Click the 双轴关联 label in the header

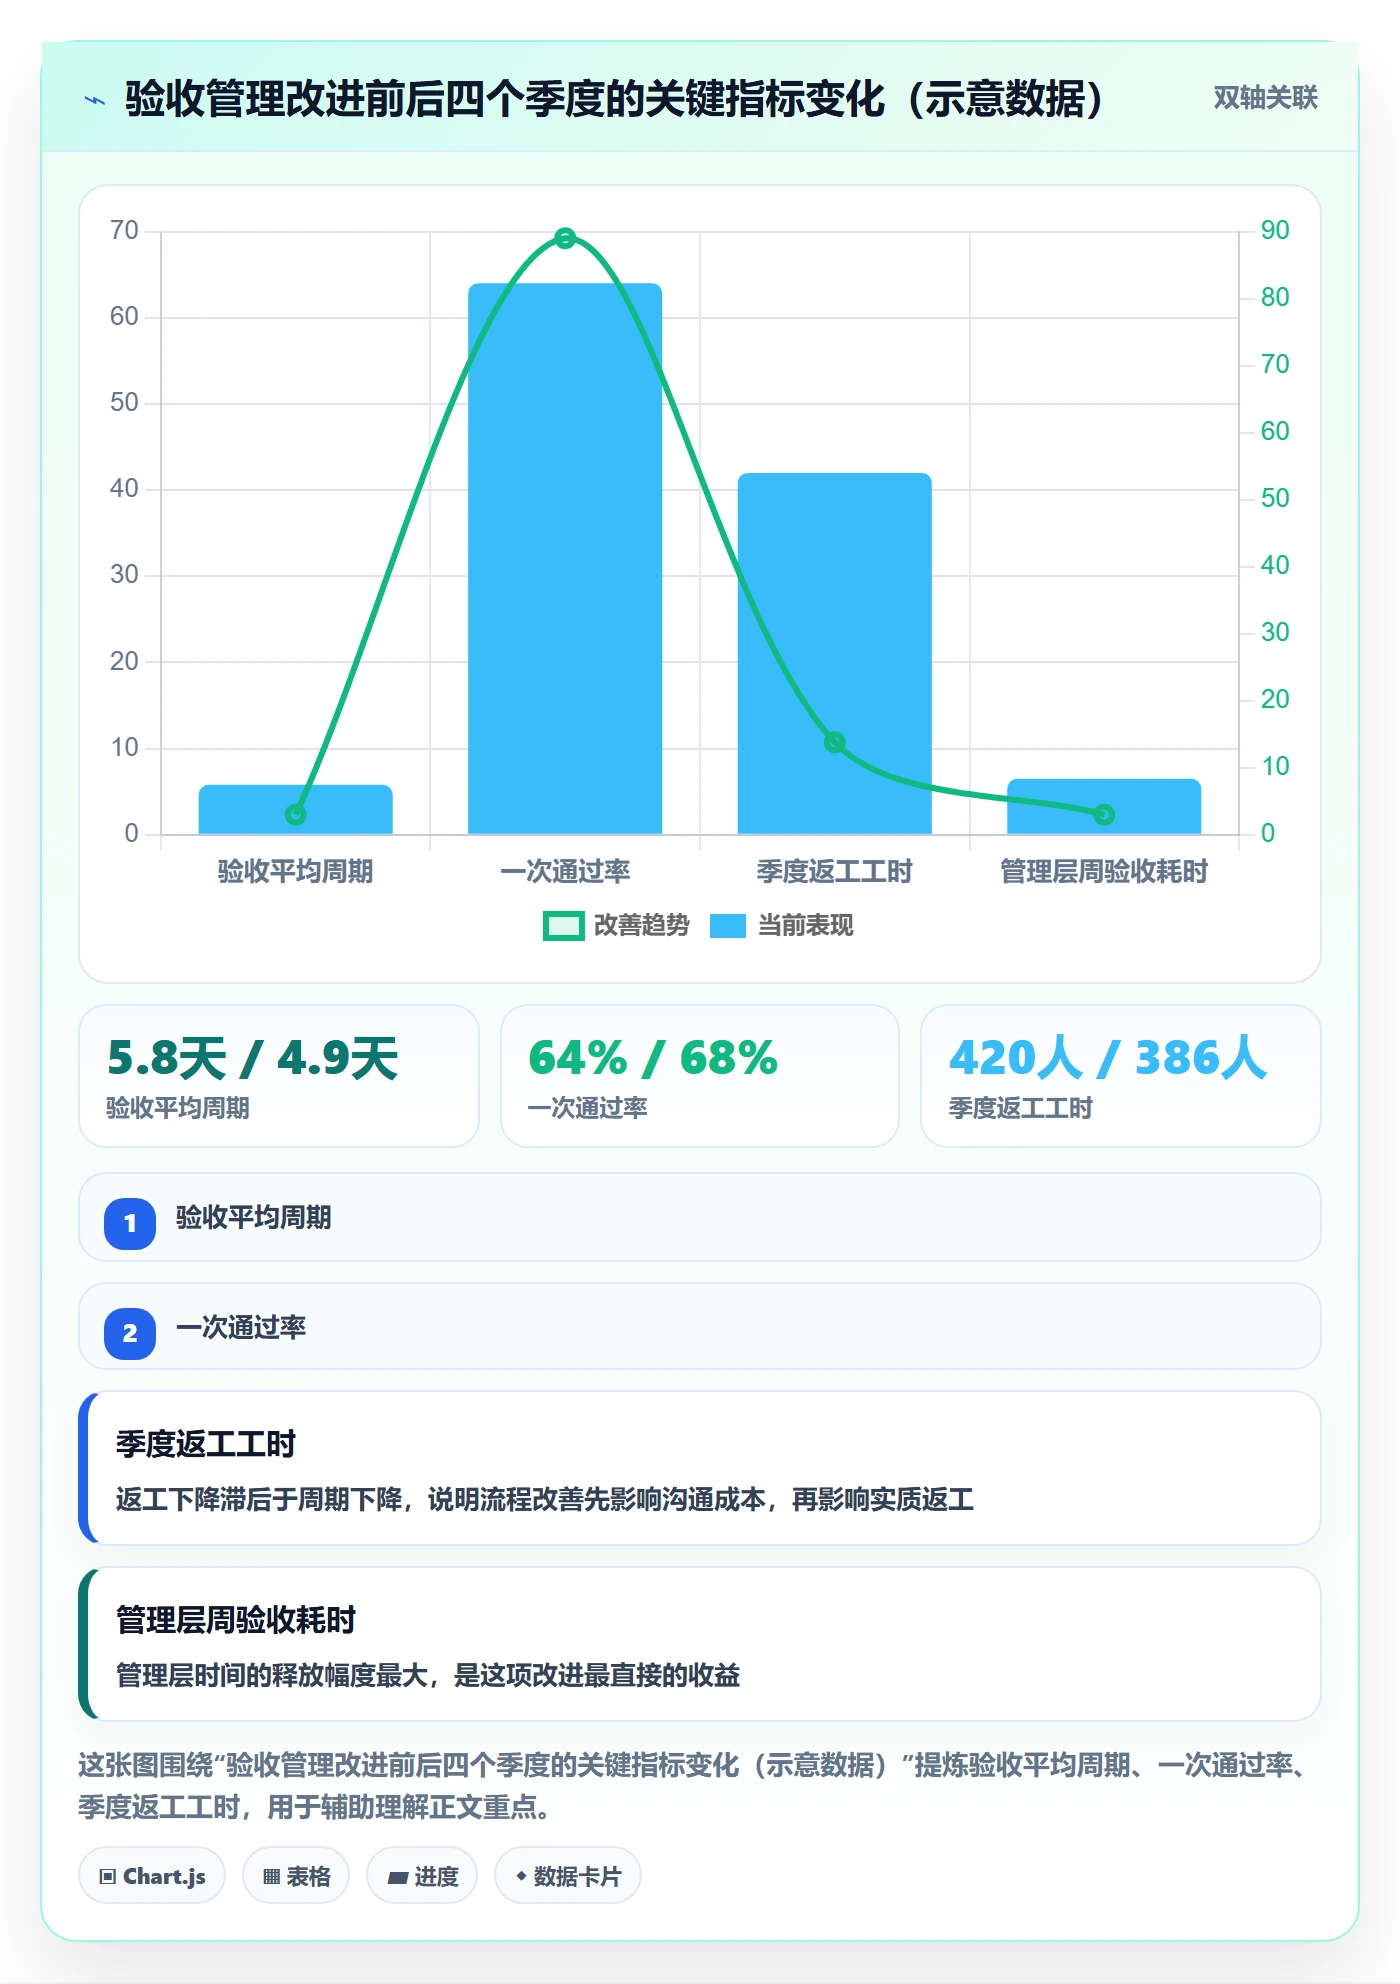tap(1265, 98)
